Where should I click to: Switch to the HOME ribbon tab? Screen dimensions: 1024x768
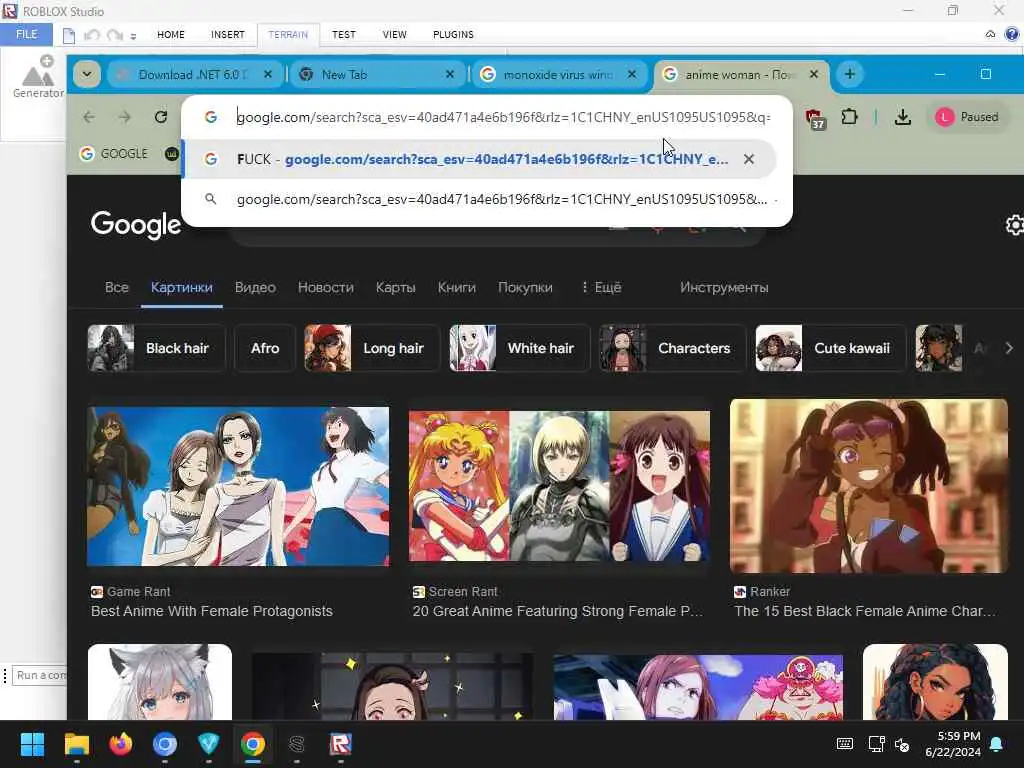coord(170,35)
